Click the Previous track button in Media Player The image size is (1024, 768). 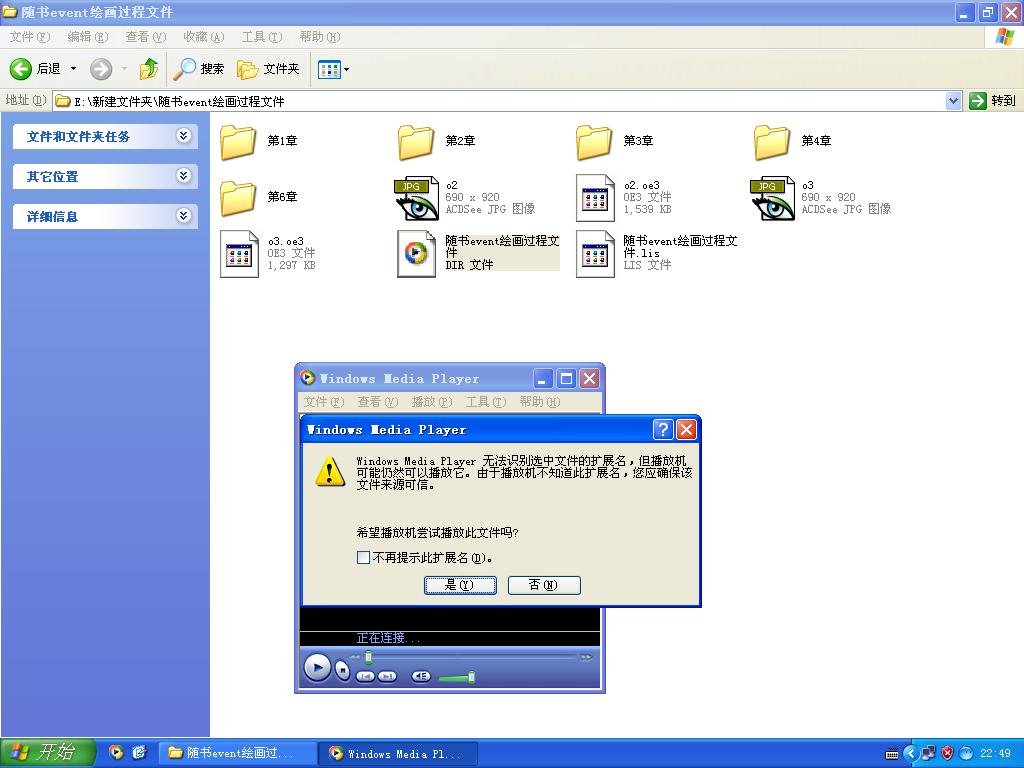(x=365, y=676)
